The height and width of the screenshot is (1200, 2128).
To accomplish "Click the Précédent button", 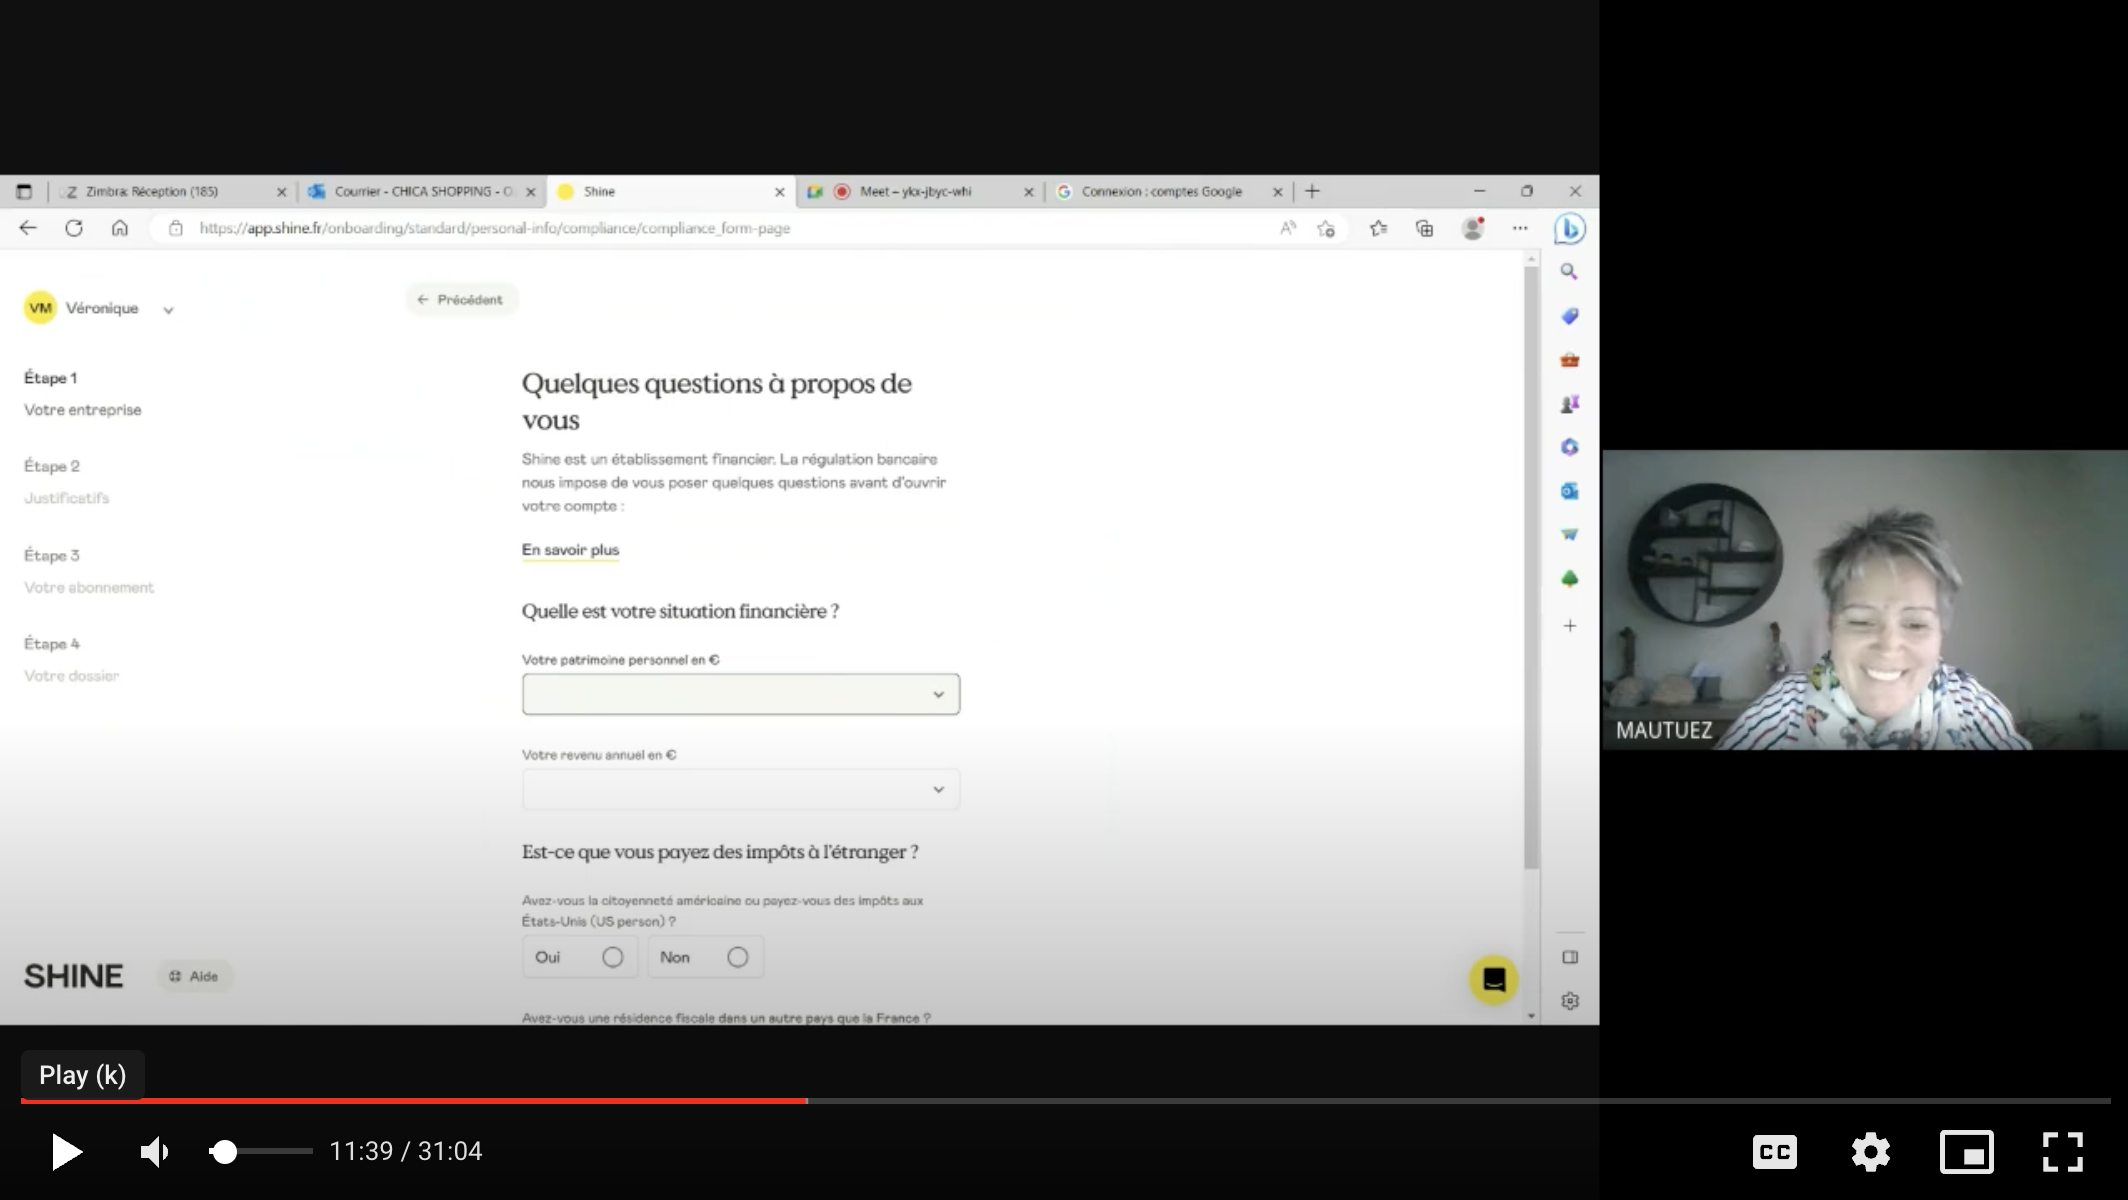I will pos(461,299).
